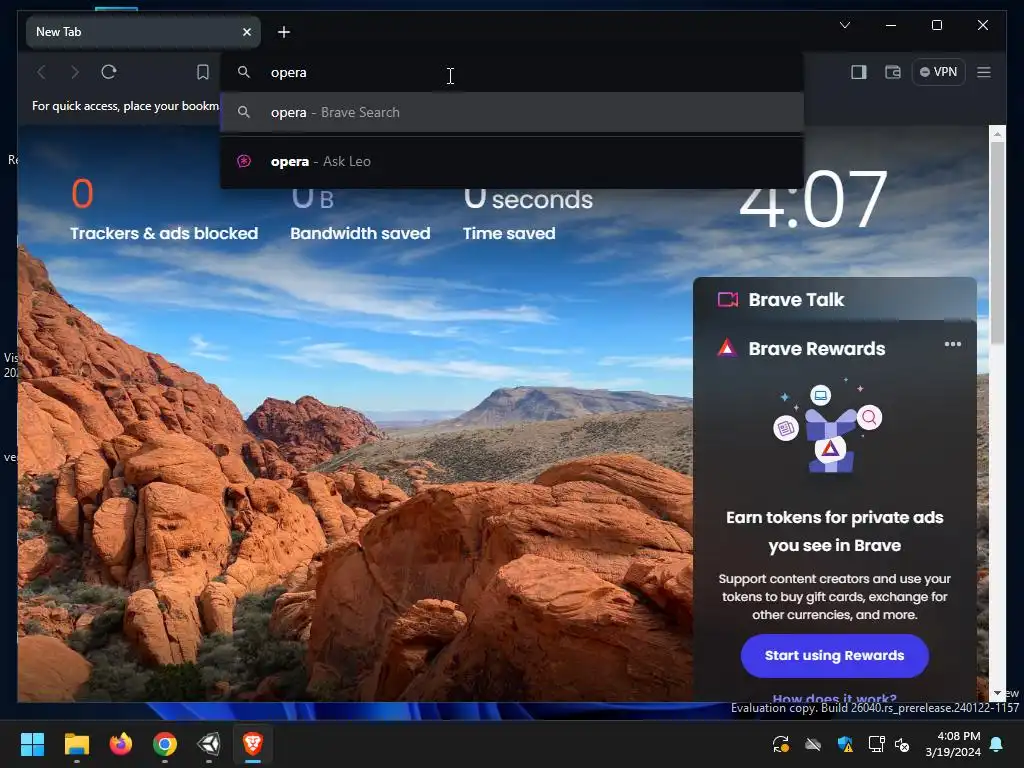Open the Brave VPN button
Image resolution: width=1024 pixels, height=768 pixels.
938,72
